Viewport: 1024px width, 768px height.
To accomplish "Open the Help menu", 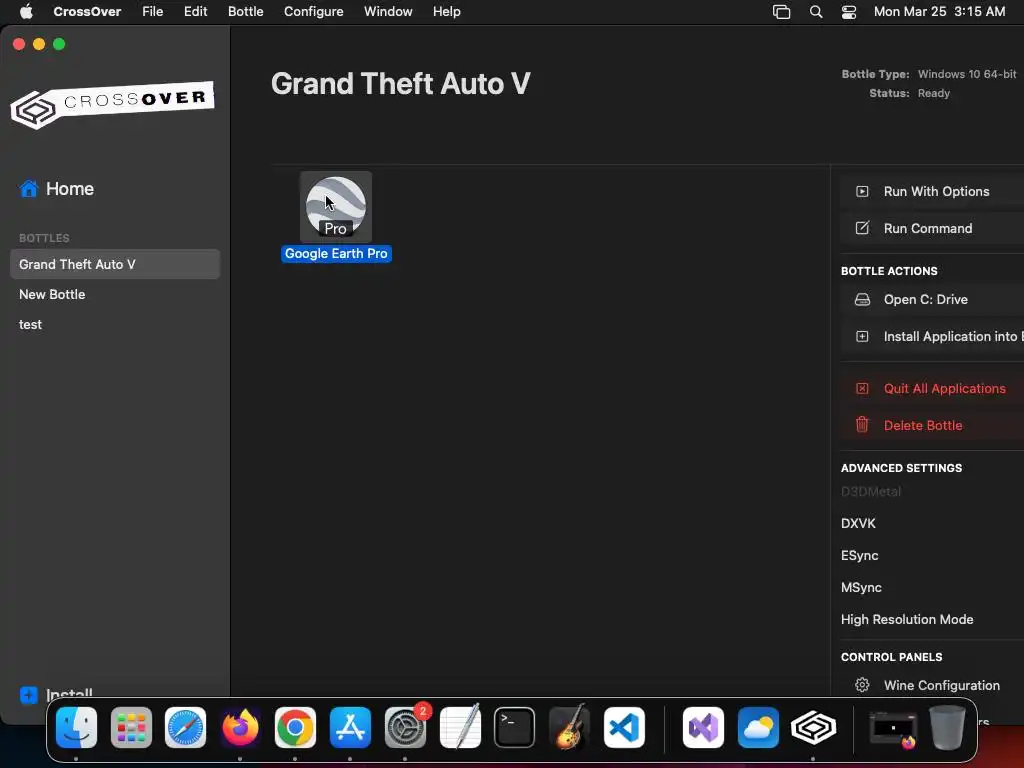I will [447, 12].
